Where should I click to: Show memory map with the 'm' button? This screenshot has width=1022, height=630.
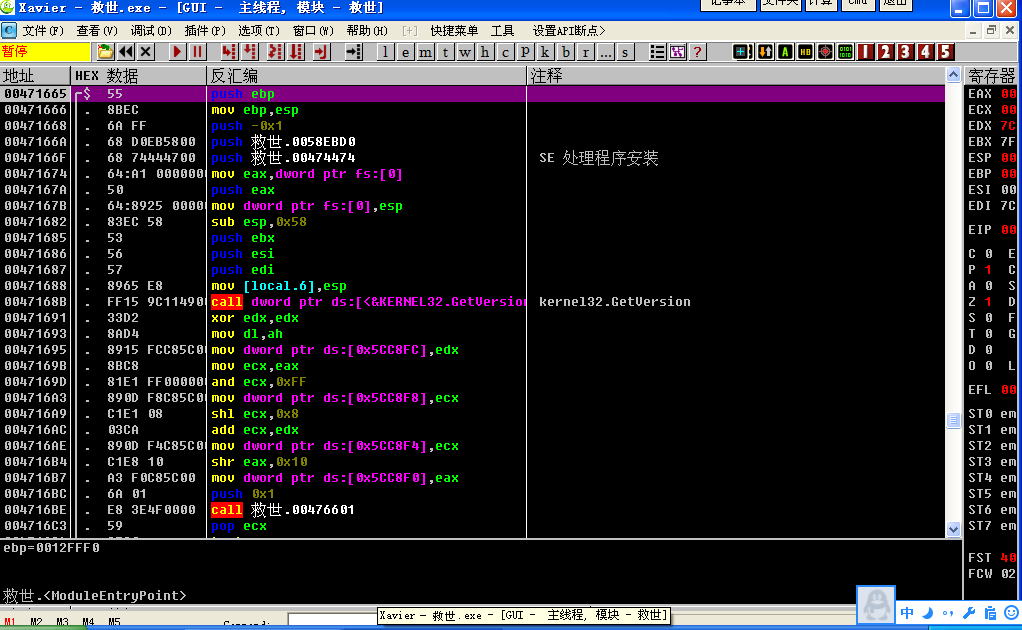426,52
